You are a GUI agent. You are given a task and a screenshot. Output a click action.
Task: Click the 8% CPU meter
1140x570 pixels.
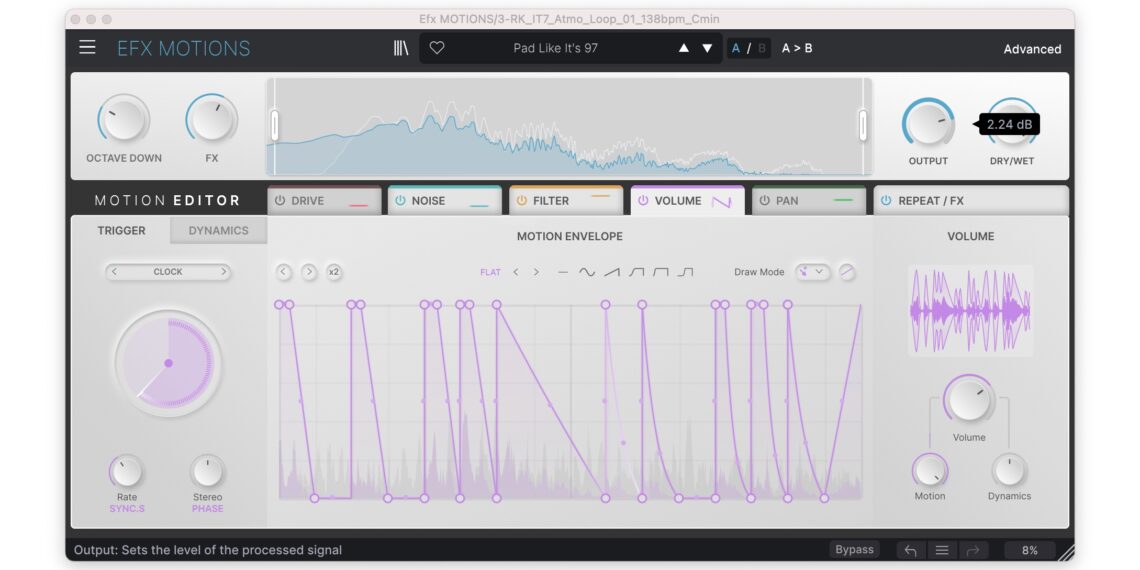1029,550
